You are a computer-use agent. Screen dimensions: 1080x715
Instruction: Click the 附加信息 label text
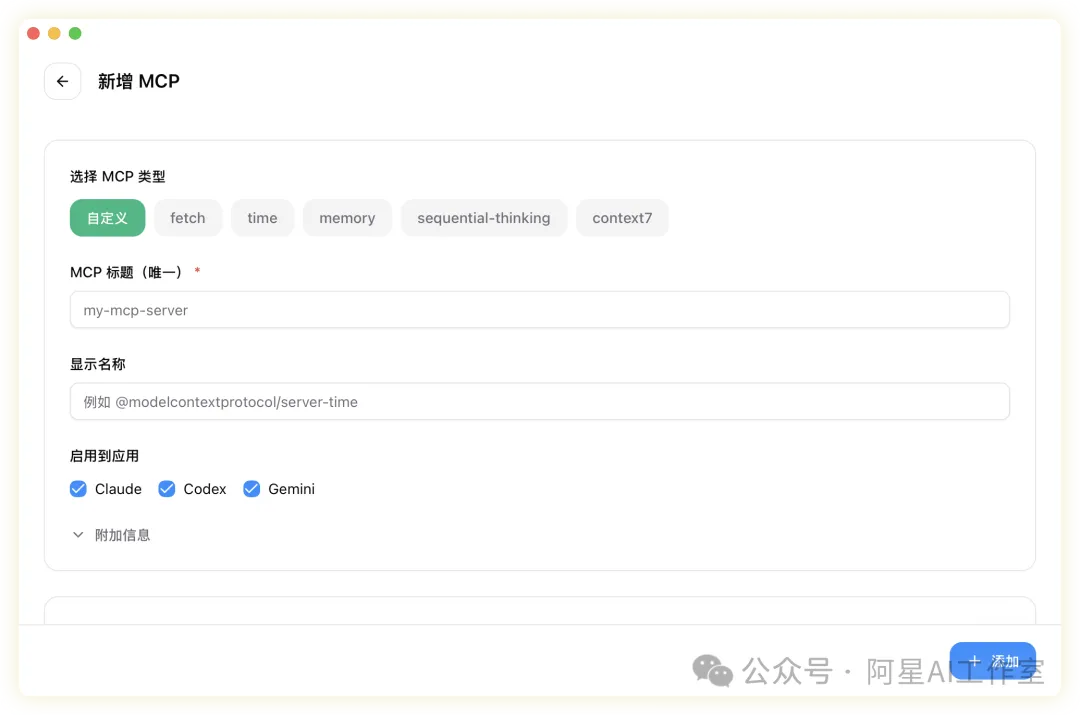tap(122, 535)
